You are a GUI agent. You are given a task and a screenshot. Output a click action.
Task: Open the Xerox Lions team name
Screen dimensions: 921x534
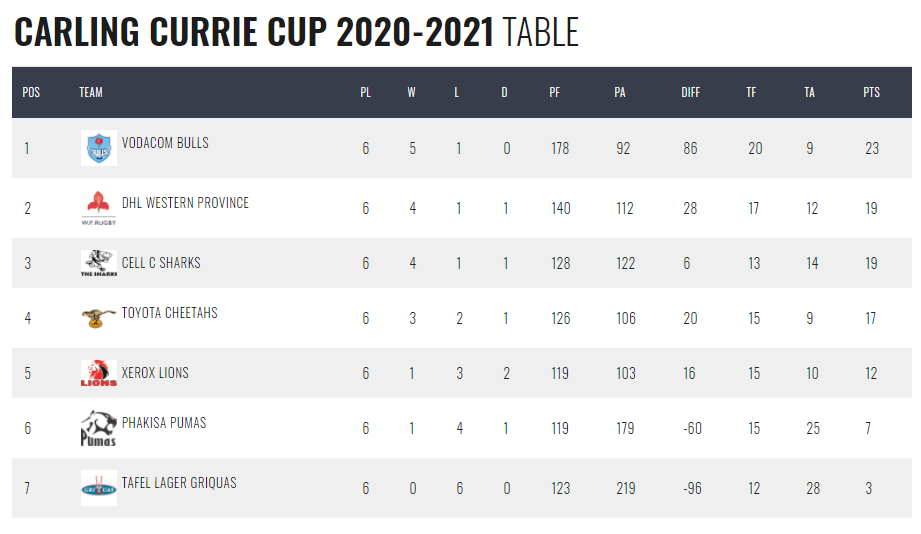[155, 373]
